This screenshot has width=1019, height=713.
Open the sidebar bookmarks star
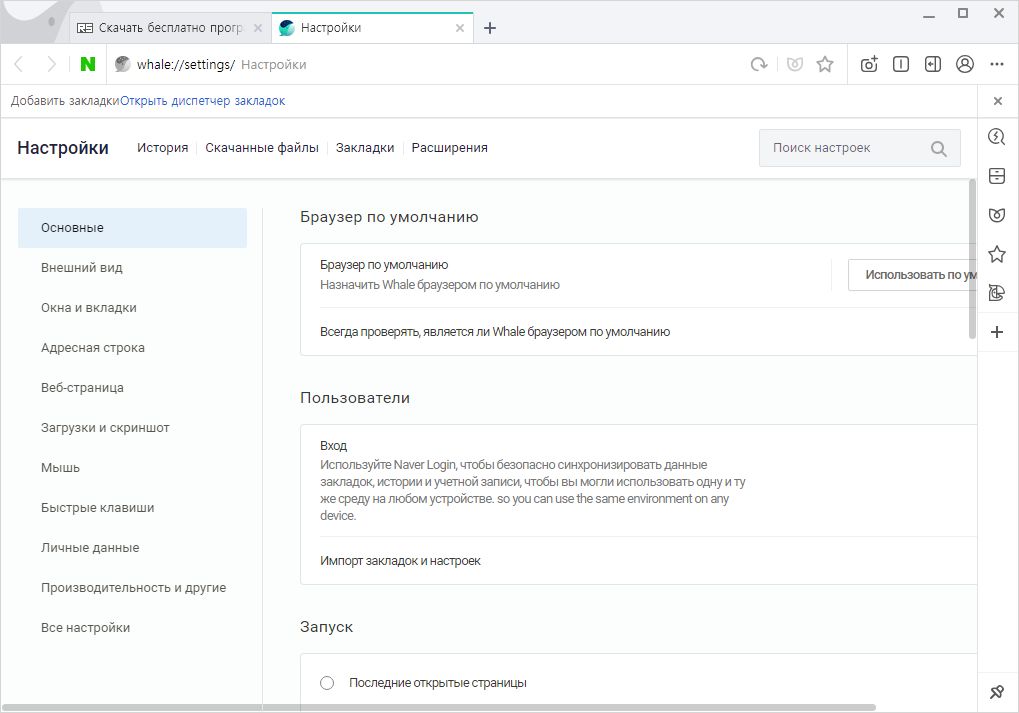997,254
